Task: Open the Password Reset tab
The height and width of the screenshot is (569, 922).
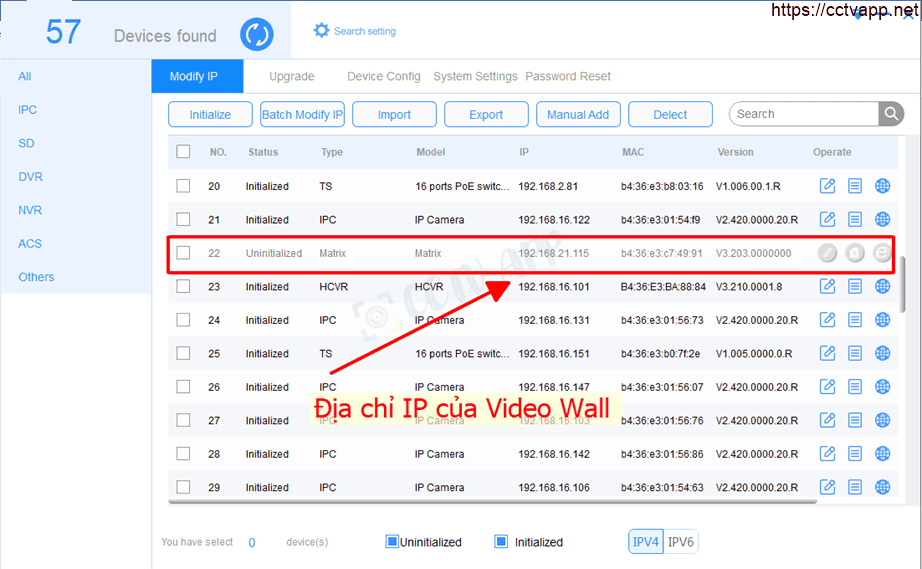Action: pos(568,76)
